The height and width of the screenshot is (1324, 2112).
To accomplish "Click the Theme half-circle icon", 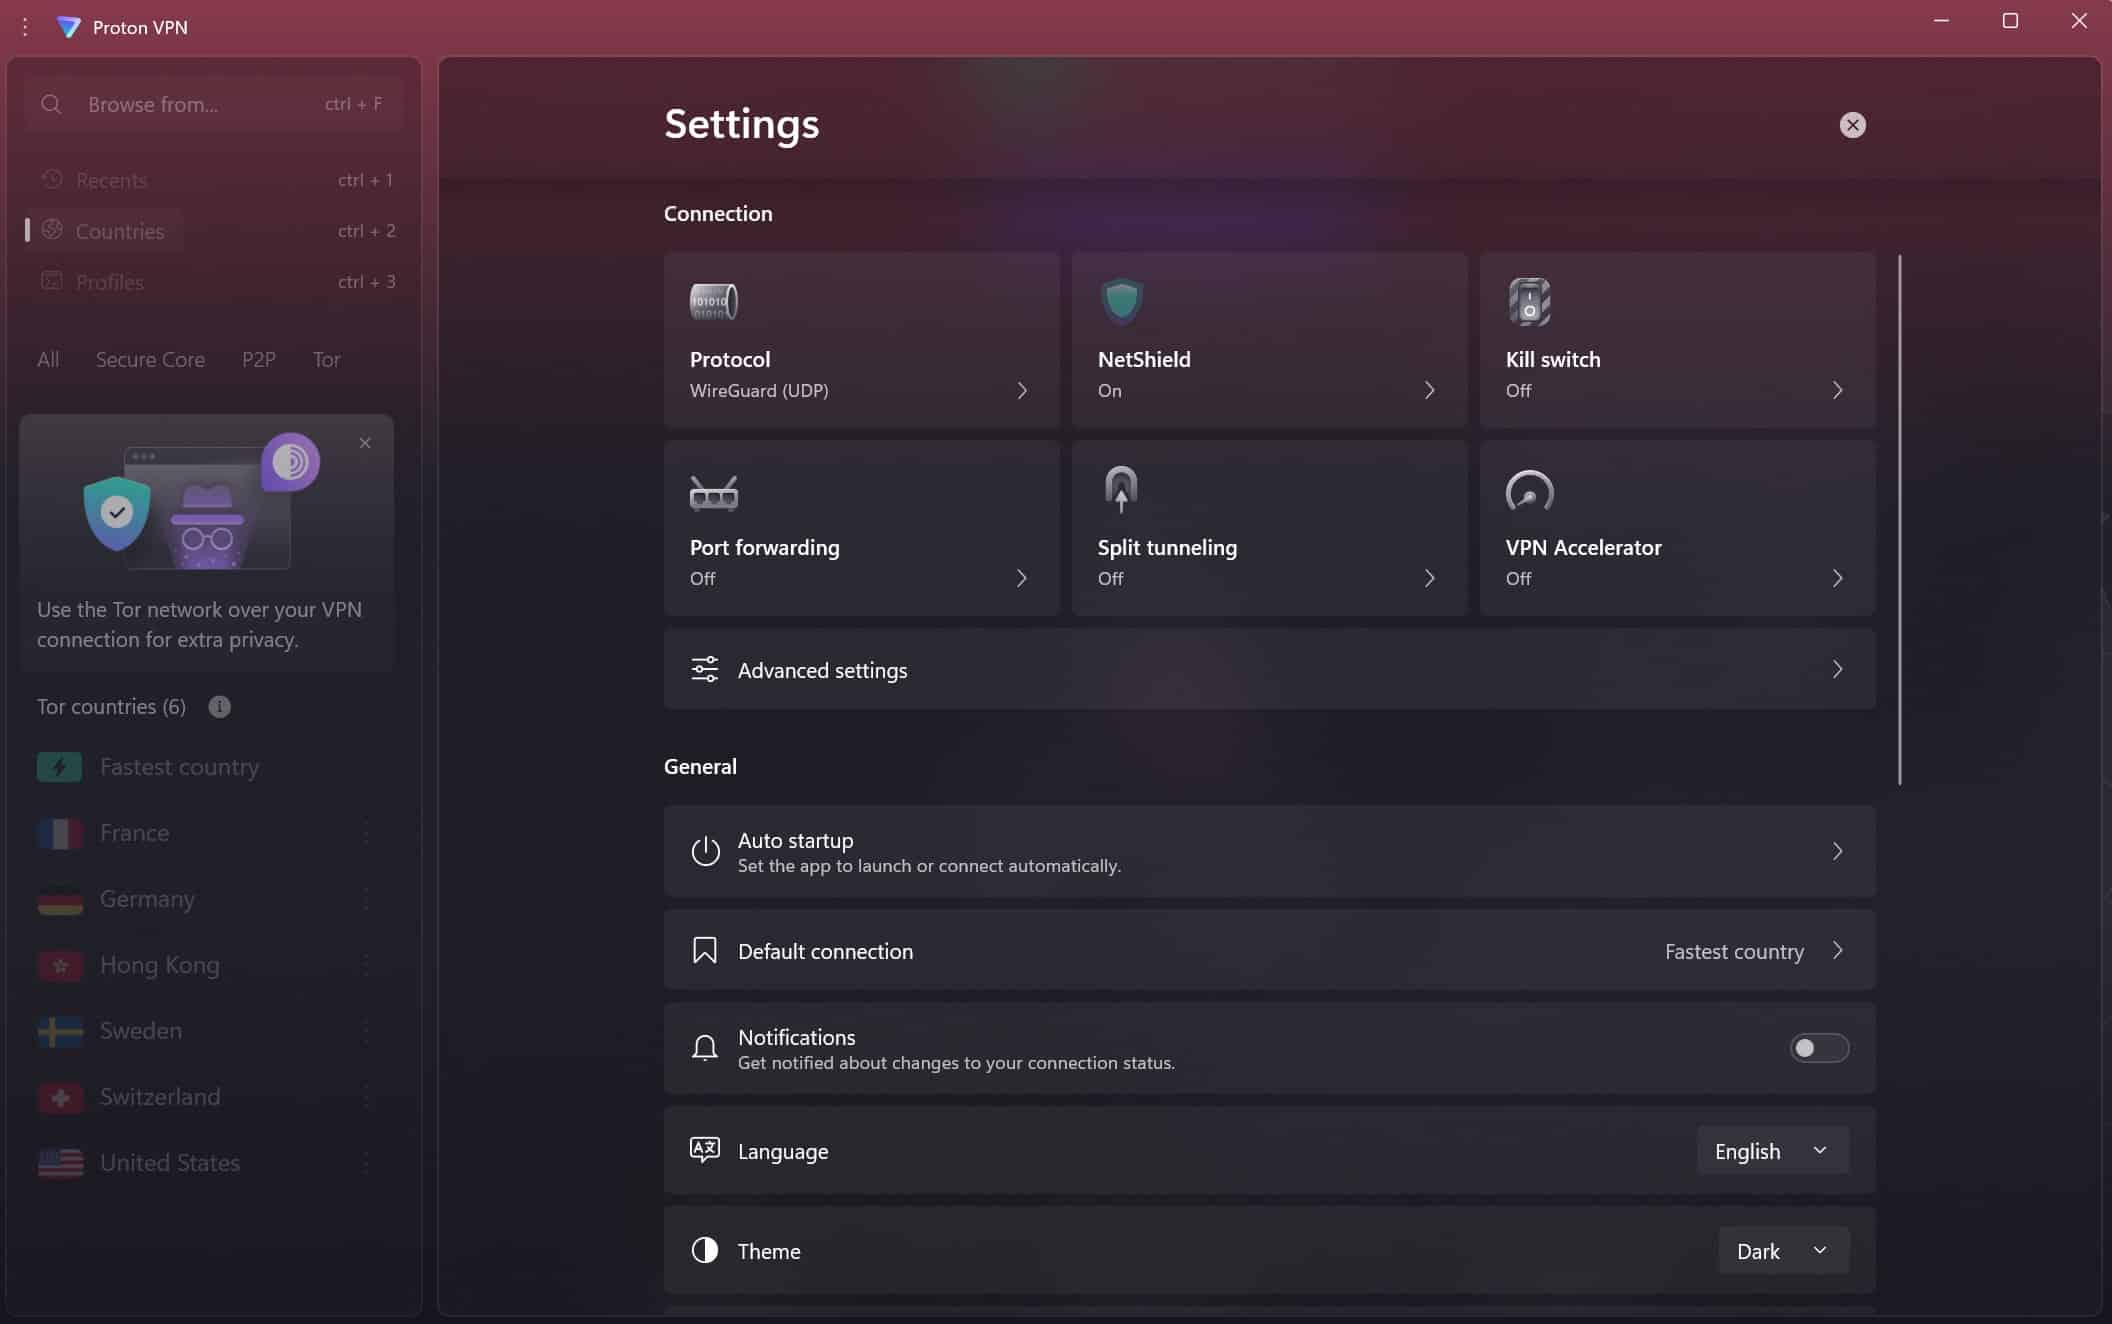I will (x=705, y=1250).
